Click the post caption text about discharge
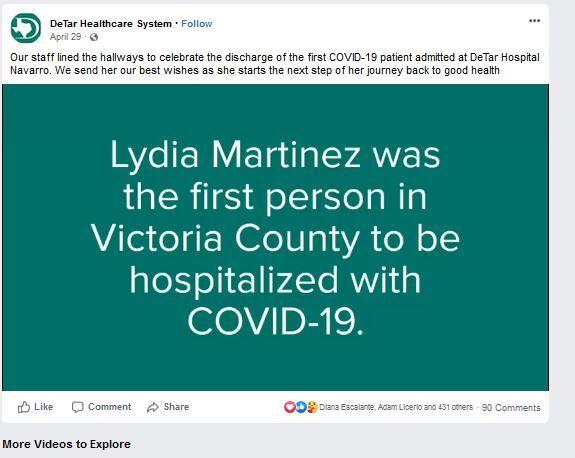Viewport: 575px width, 458px height. point(275,64)
